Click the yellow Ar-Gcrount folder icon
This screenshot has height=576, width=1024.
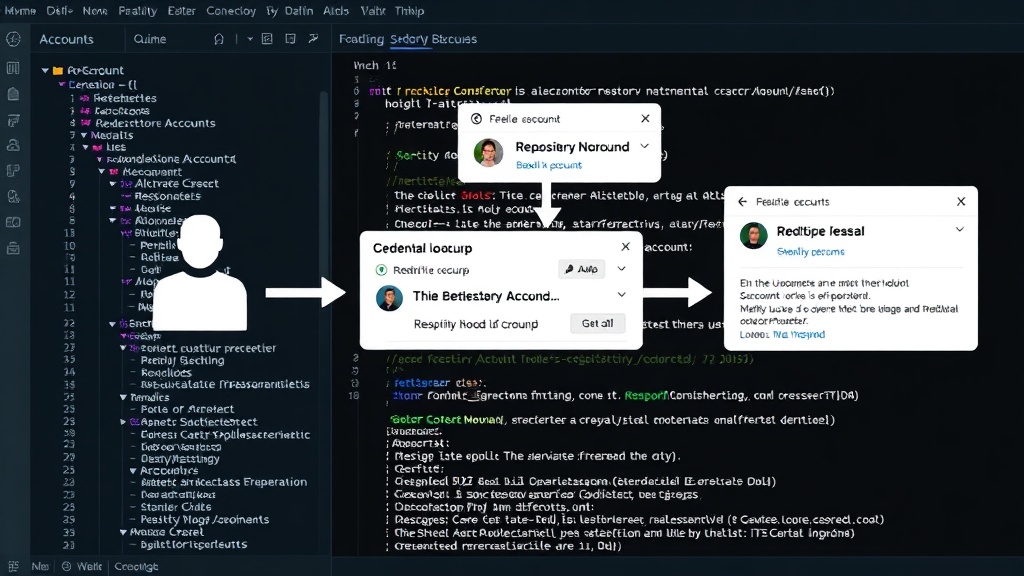click(x=57, y=71)
